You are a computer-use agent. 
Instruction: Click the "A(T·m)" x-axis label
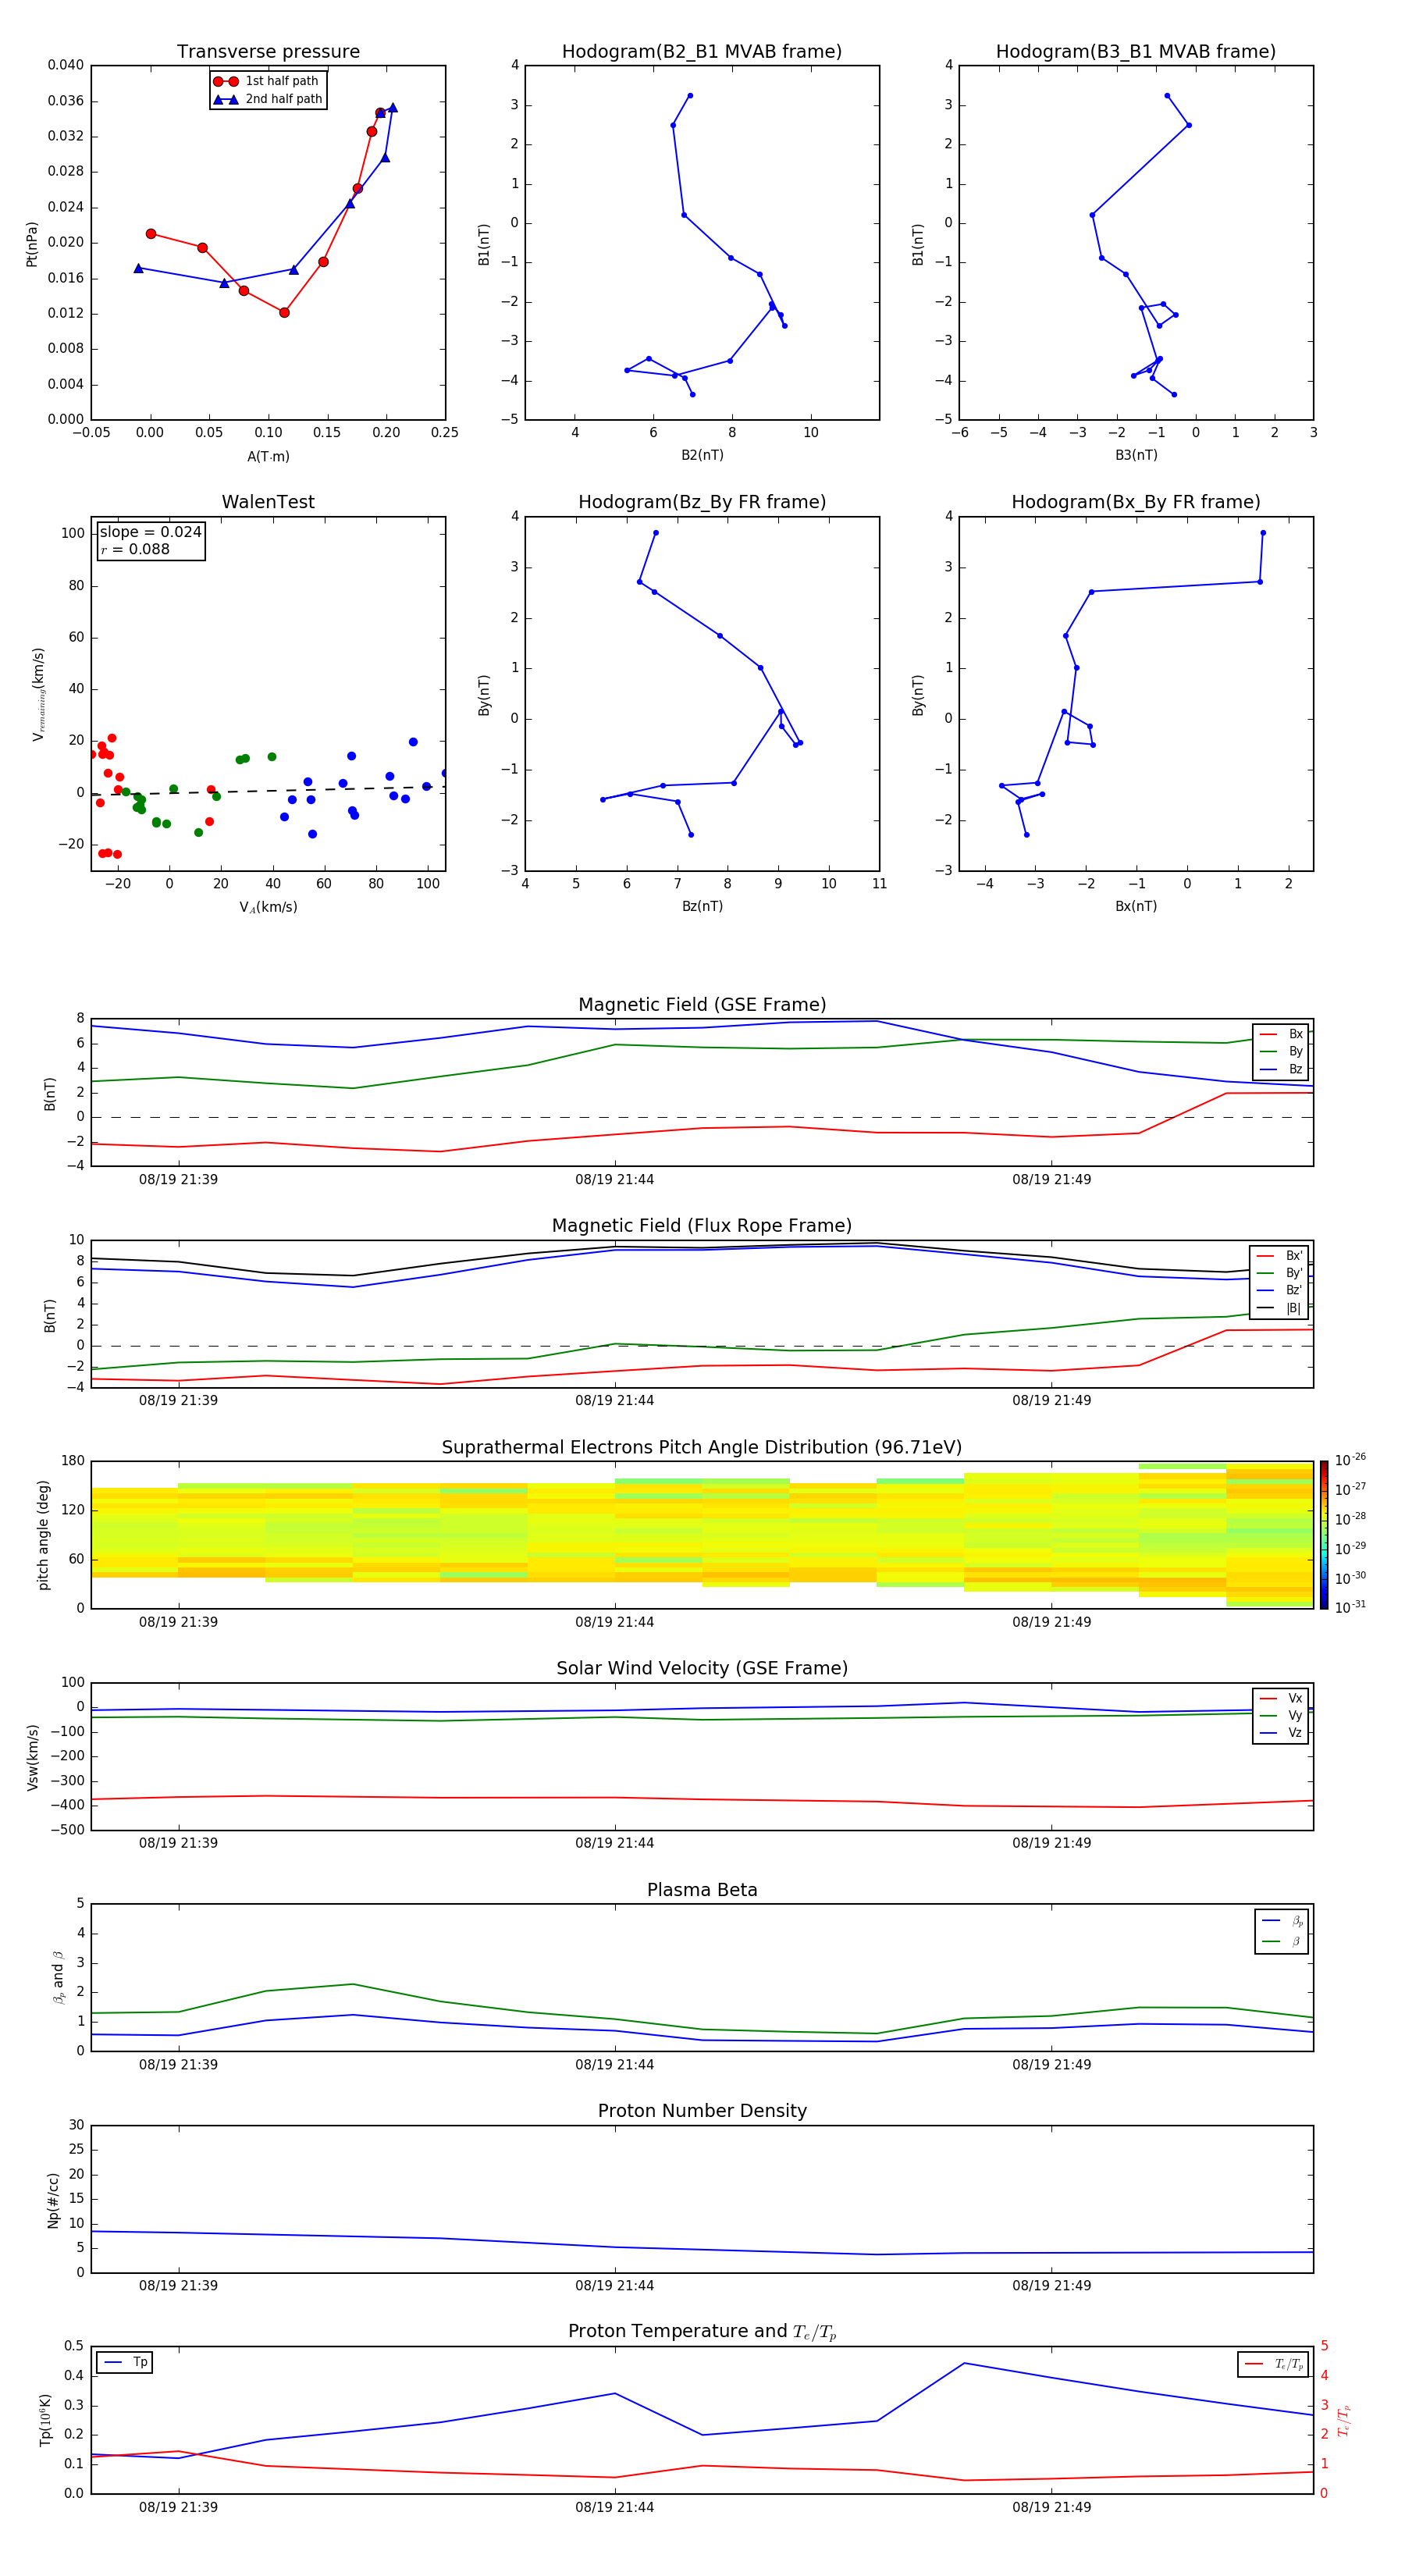point(268,456)
